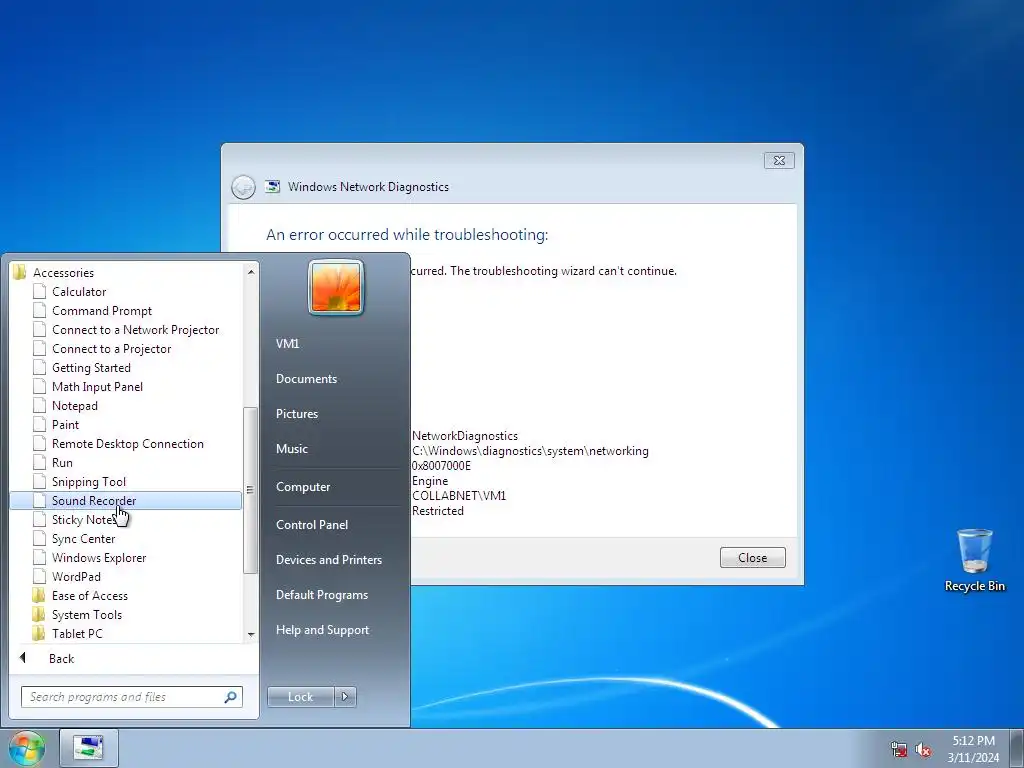
Task: Click the Network Diagnostics taskbar button
Action: [89, 748]
